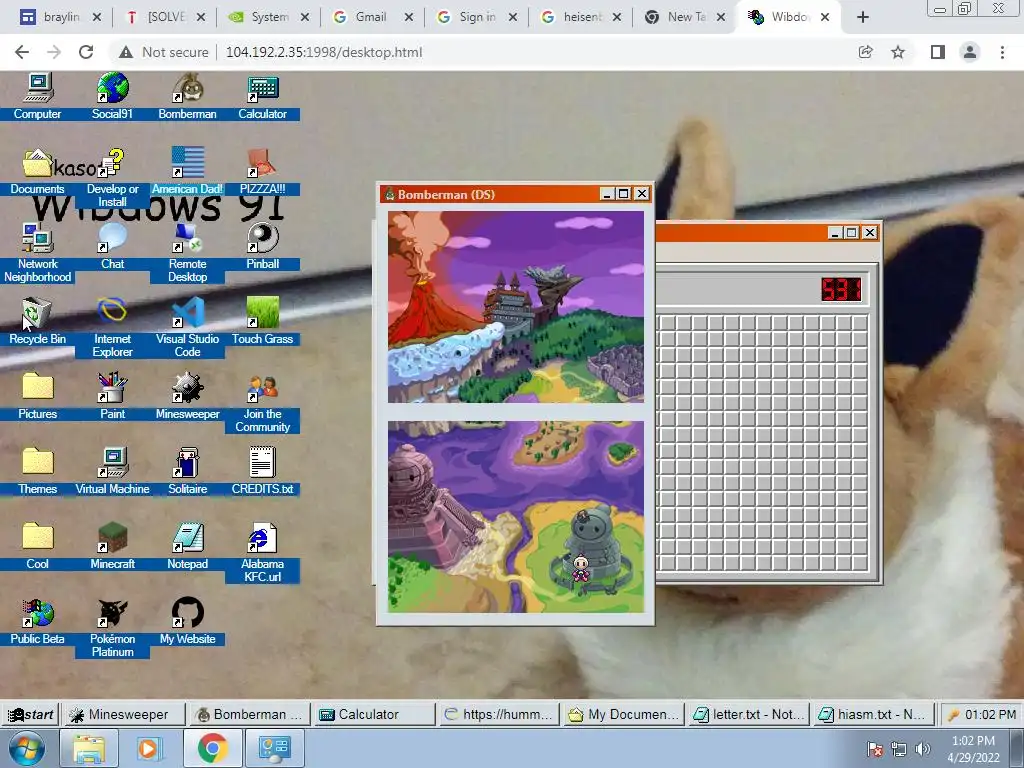
Task: Open the Themes folder
Action: (37, 472)
